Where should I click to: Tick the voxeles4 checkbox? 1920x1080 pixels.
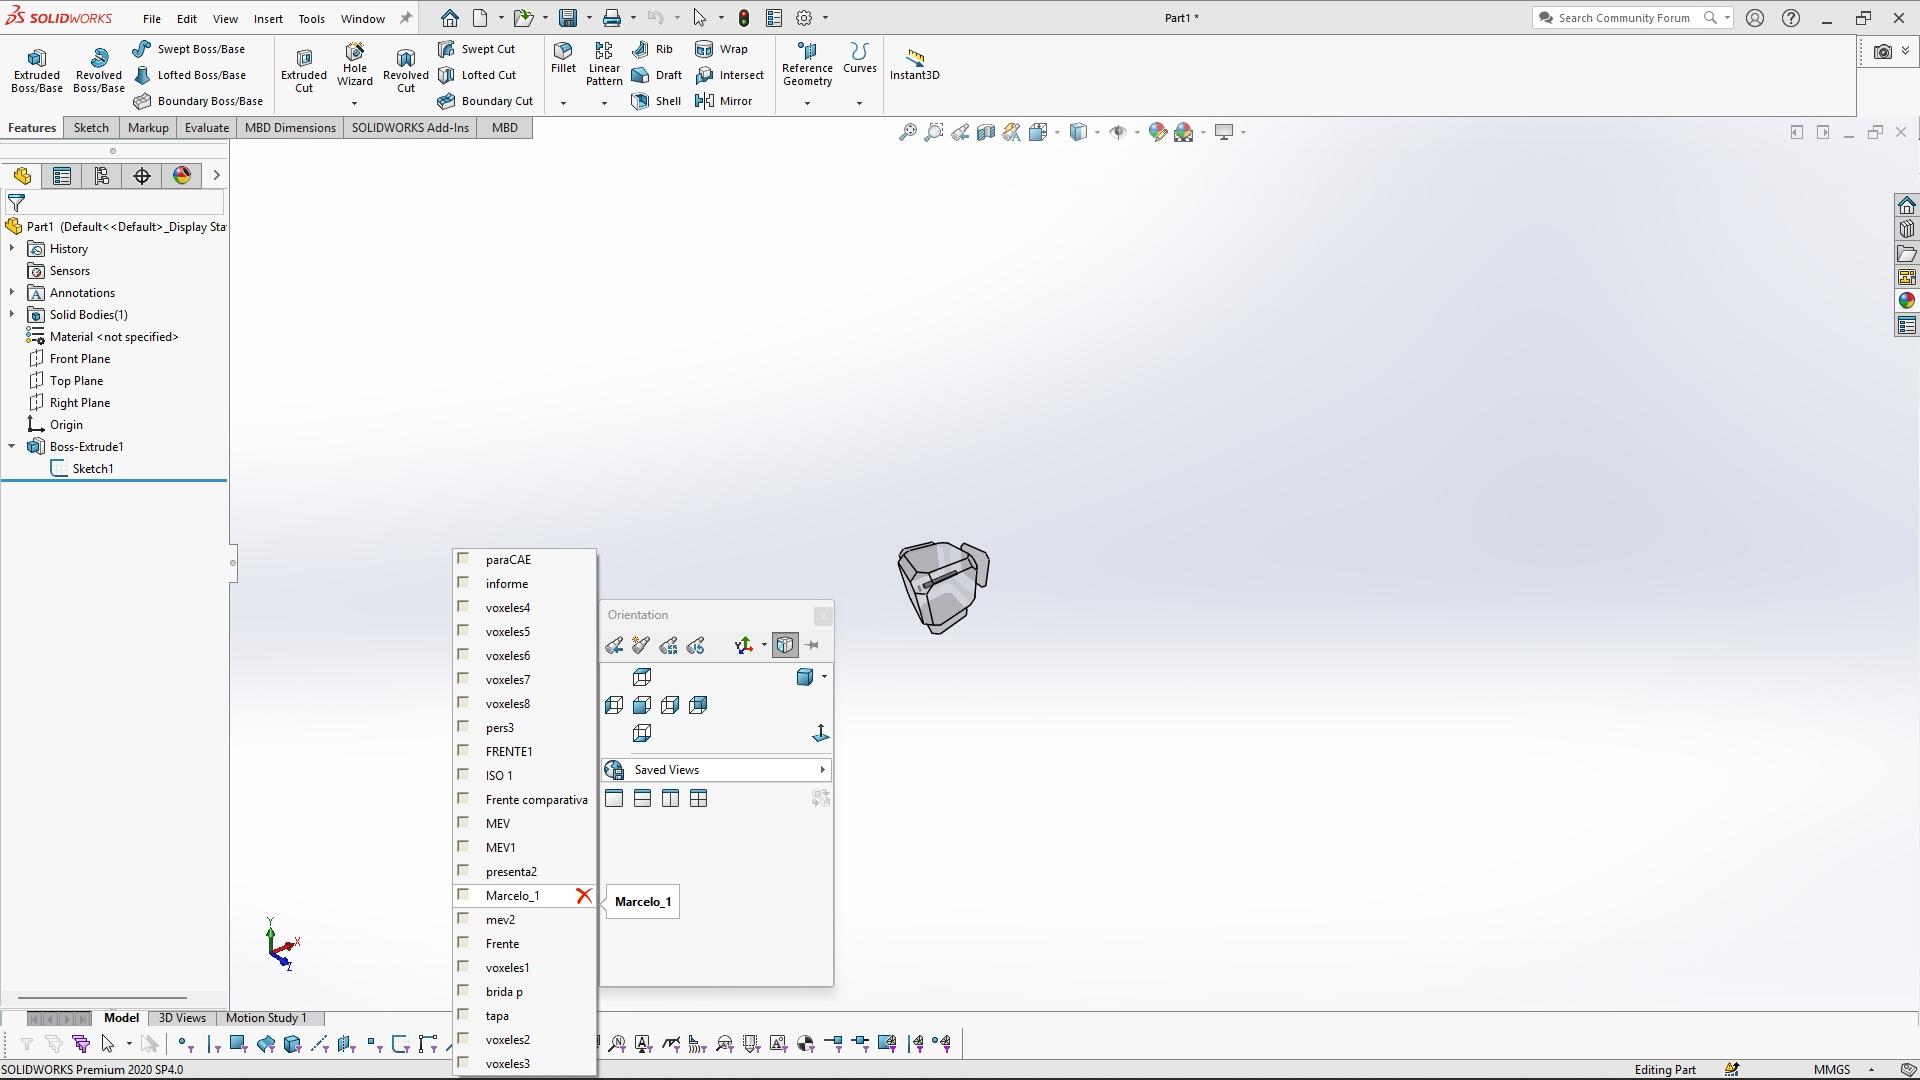pos(464,607)
